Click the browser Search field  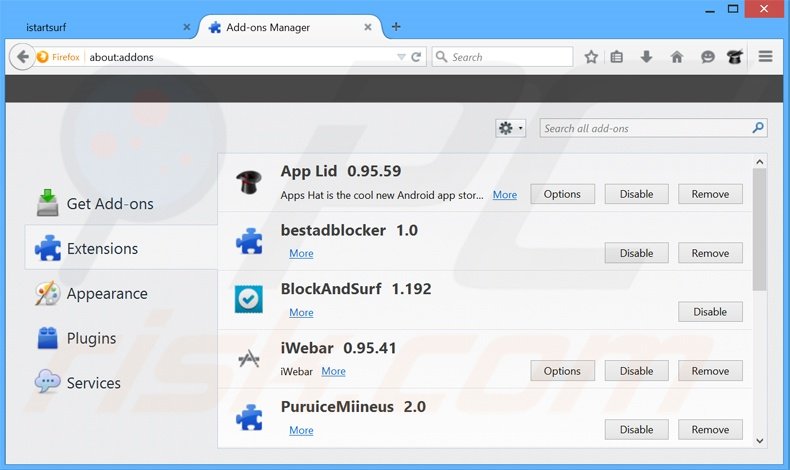coord(502,57)
